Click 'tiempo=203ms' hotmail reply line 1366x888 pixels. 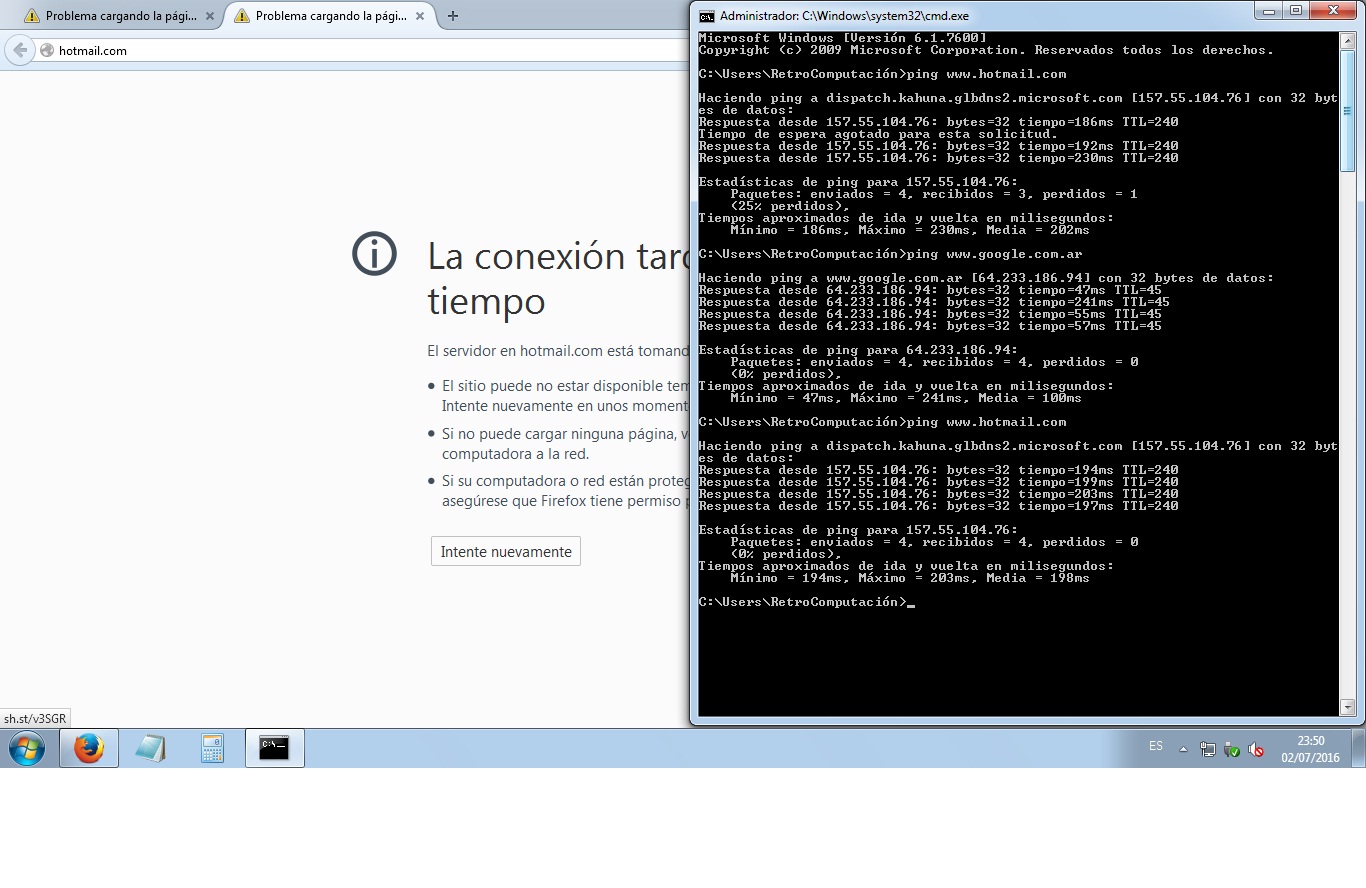(x=938, y=494)
